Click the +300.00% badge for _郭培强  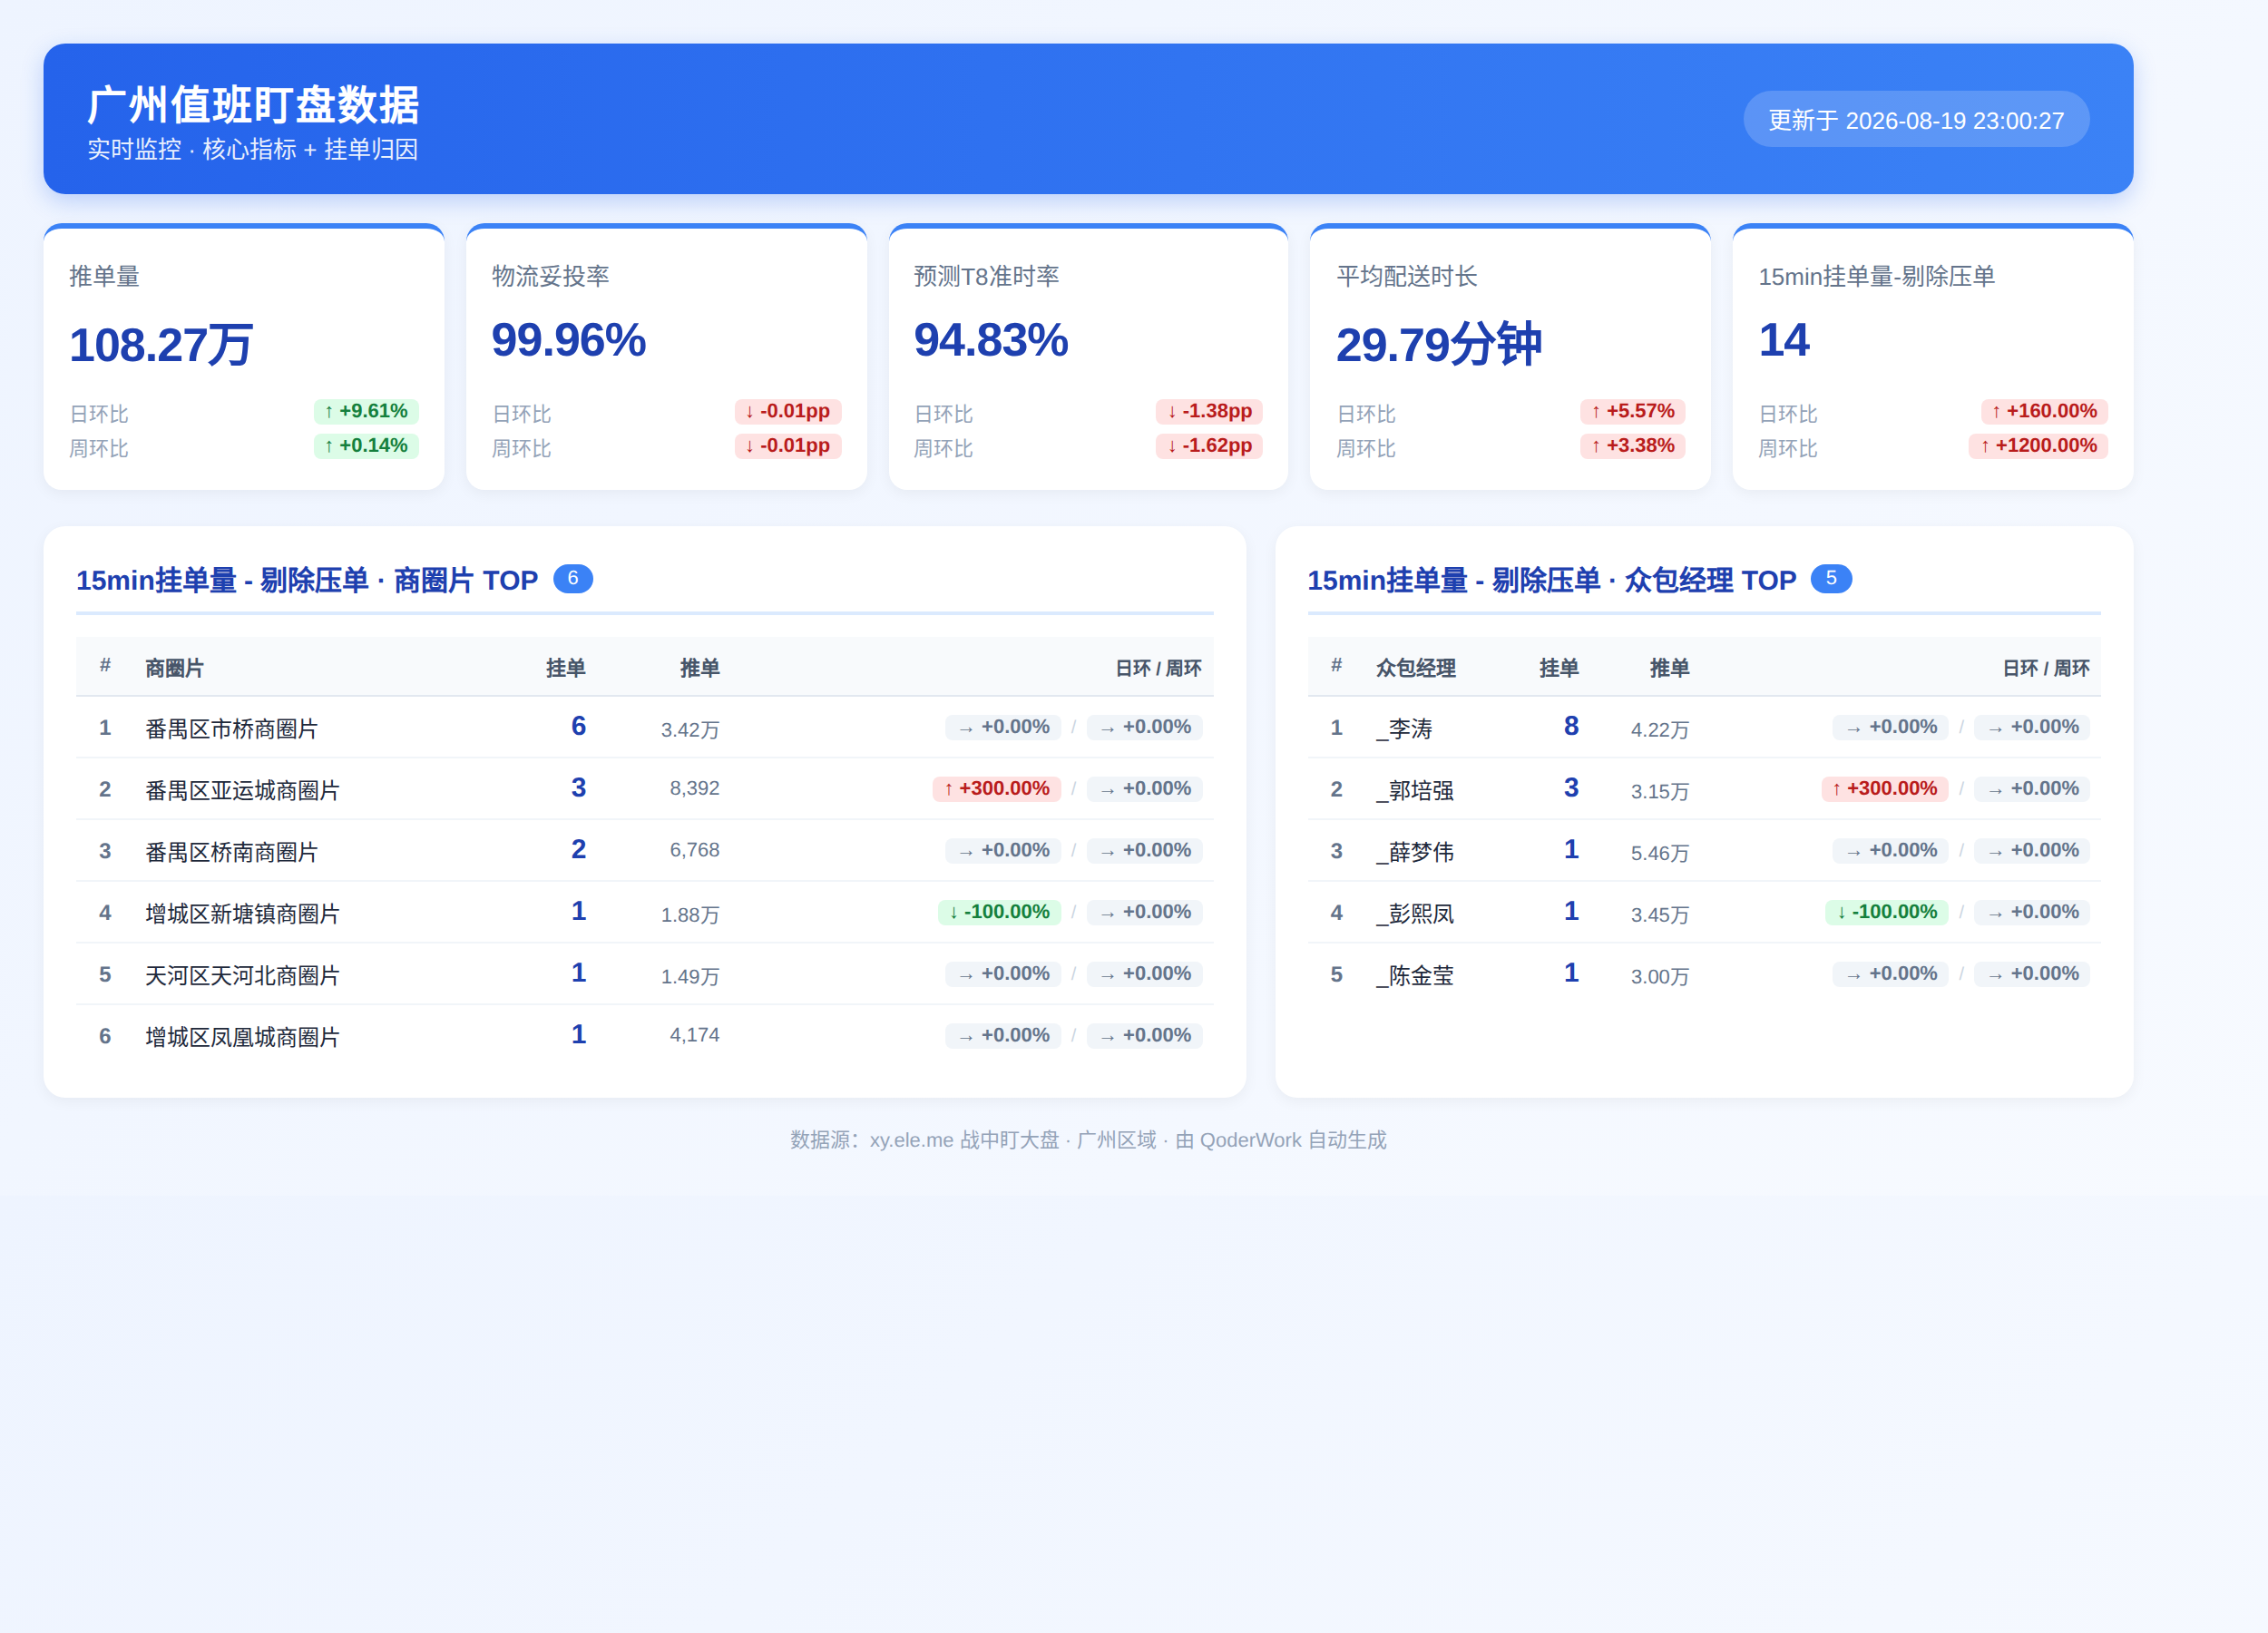click(1884, 789)
